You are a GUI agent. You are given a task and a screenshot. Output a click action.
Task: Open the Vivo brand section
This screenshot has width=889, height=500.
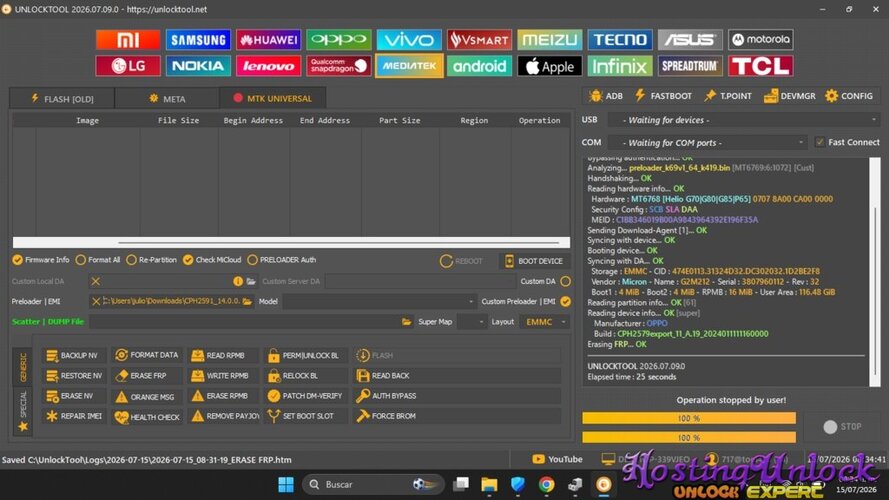409,40
